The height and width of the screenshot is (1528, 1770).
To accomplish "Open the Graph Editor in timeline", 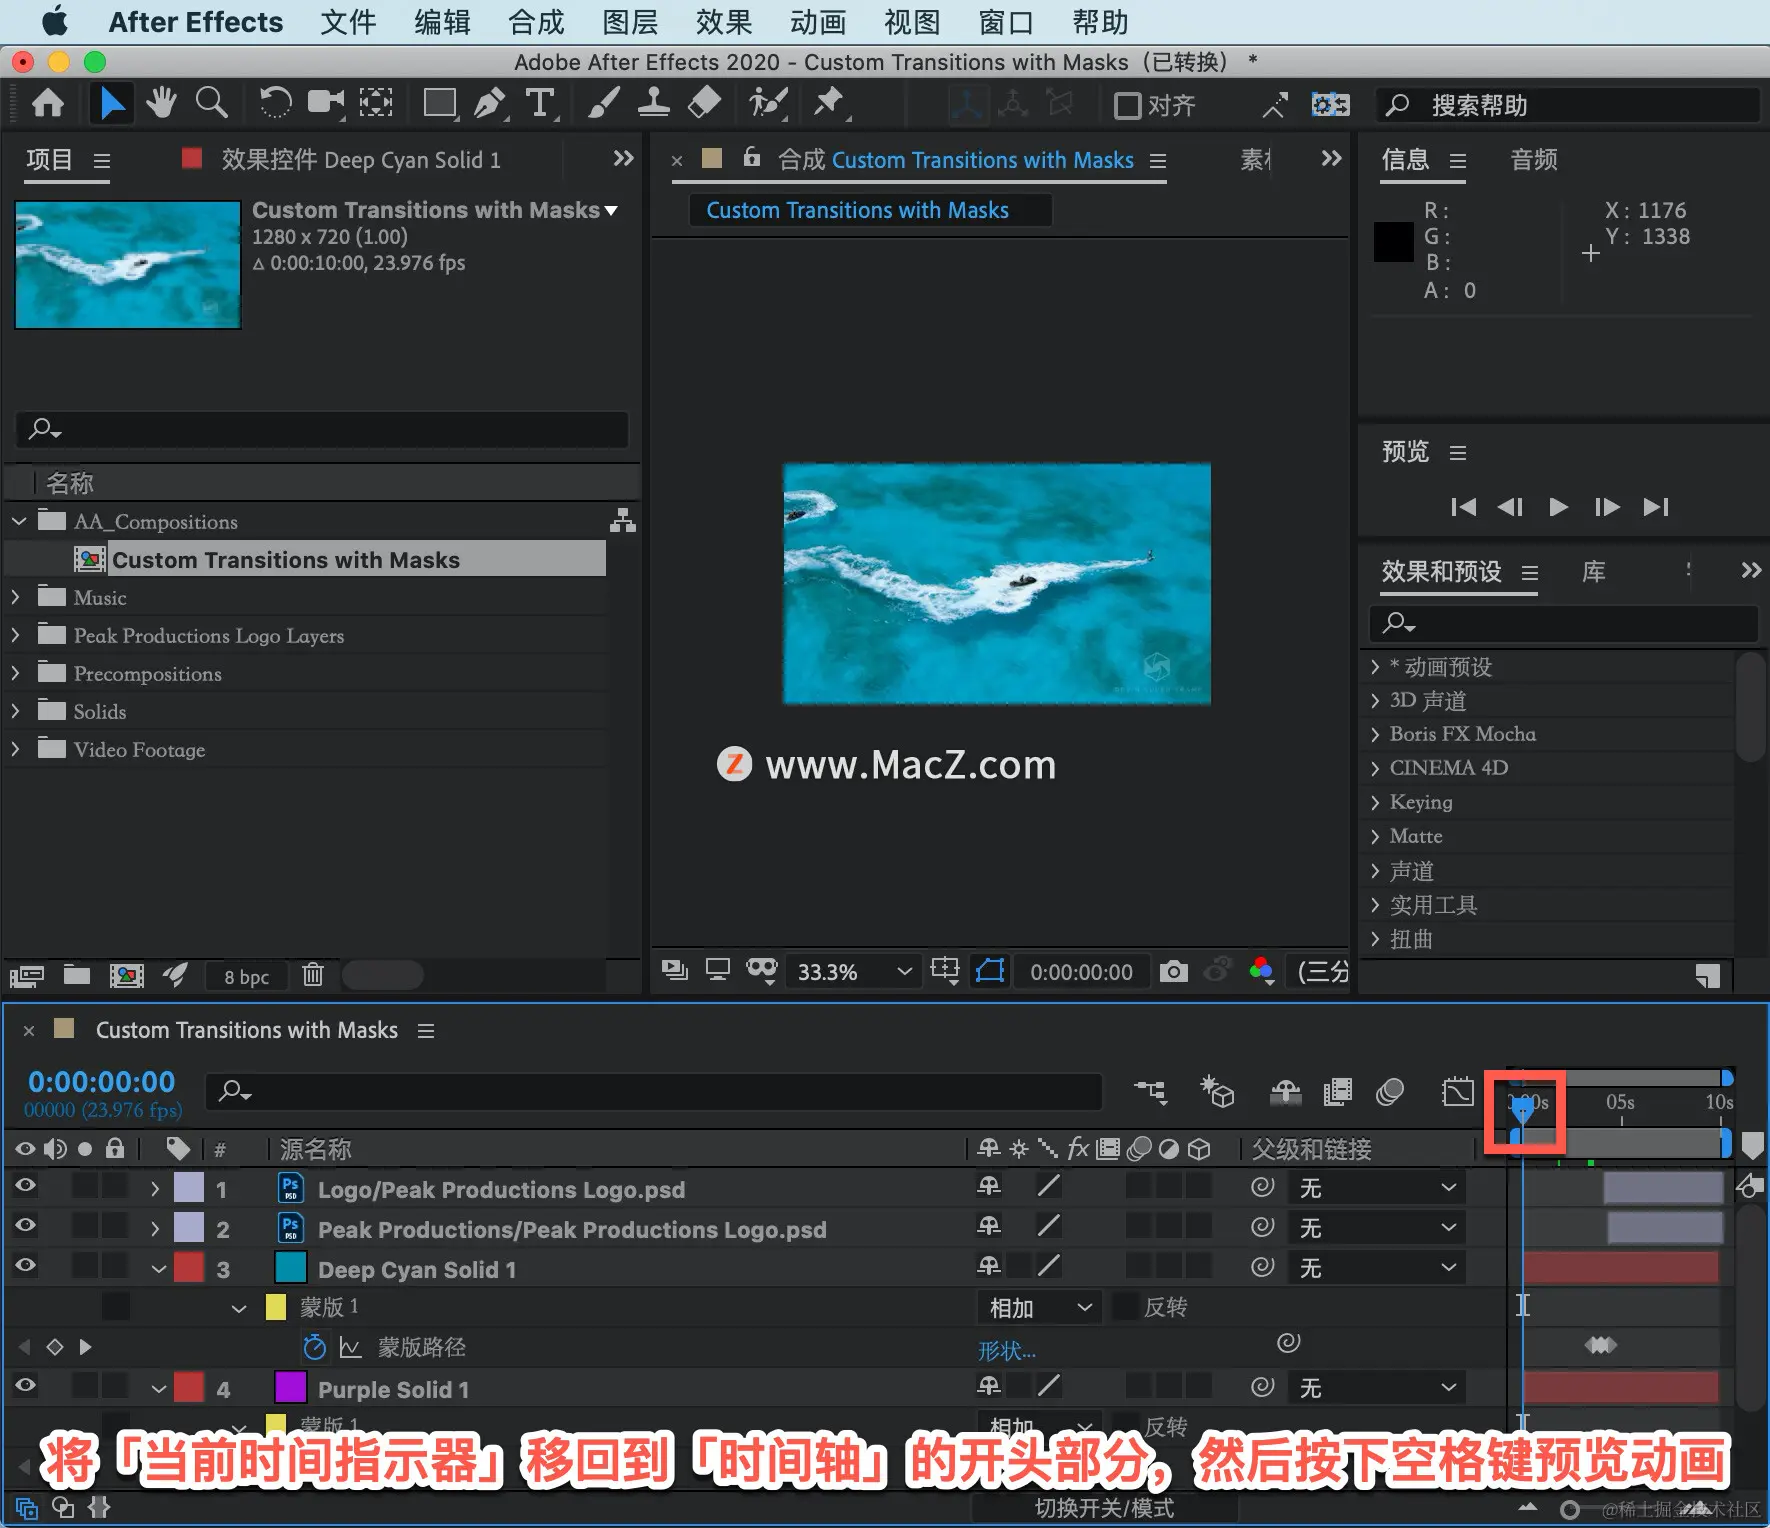I will click(x=1457, y=1092).
